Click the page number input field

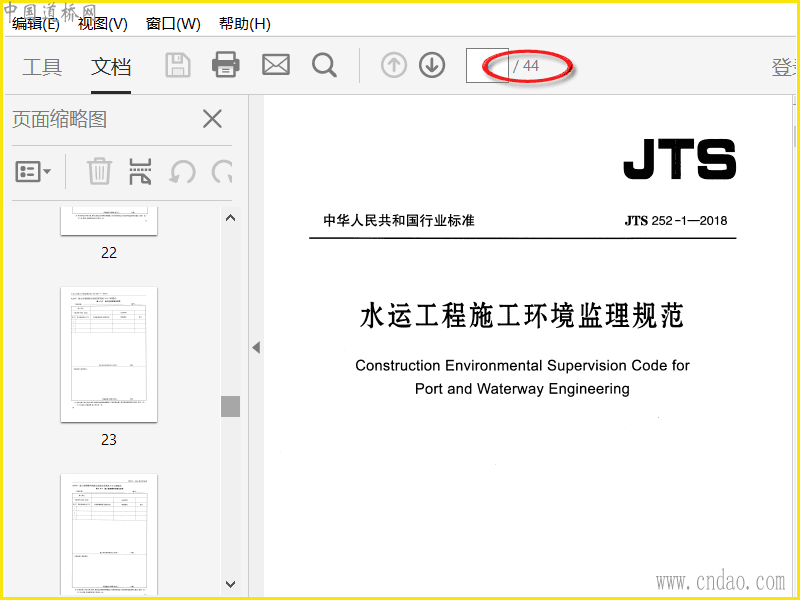coord(487,65)
